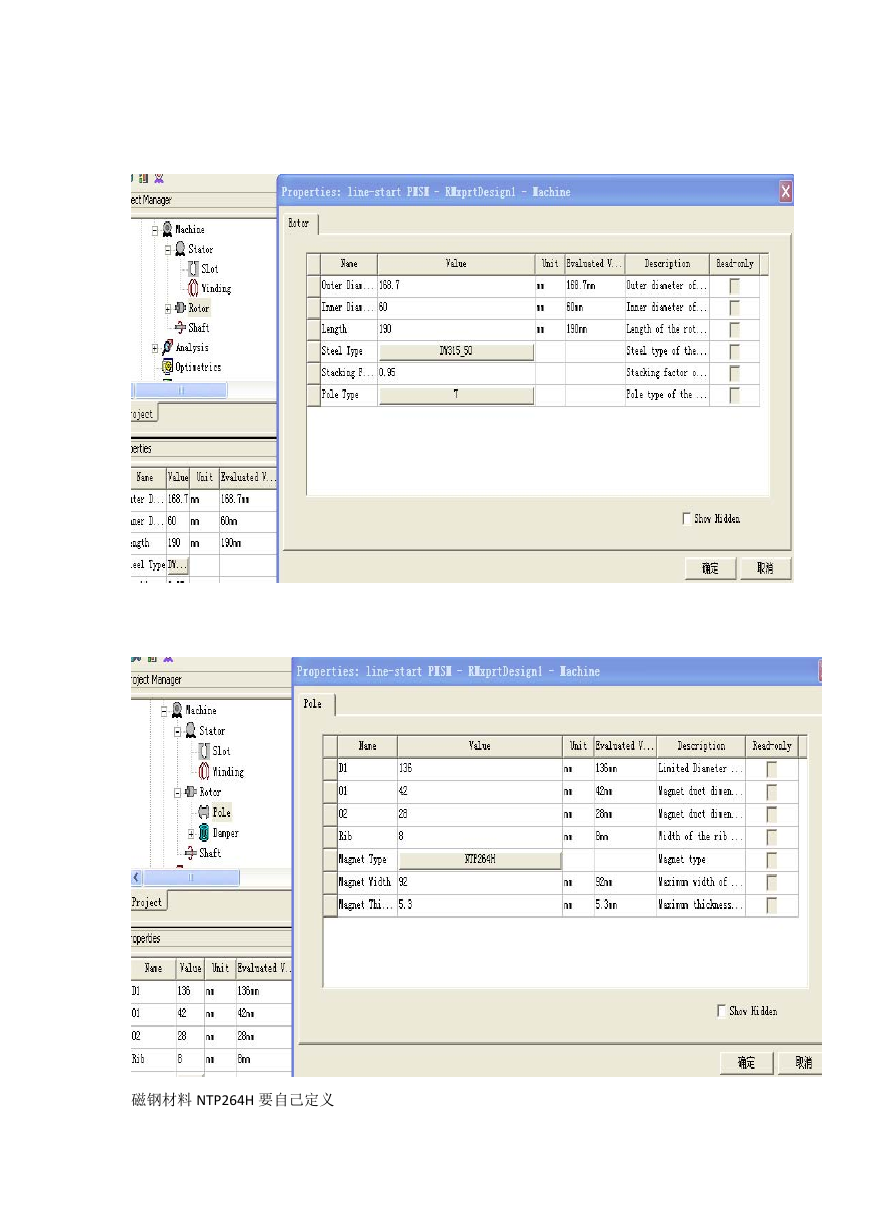Click the Stator icon in the tree beside the Pole dialog
Screen dimensions: 869x1228
click(x=190, y=731)
